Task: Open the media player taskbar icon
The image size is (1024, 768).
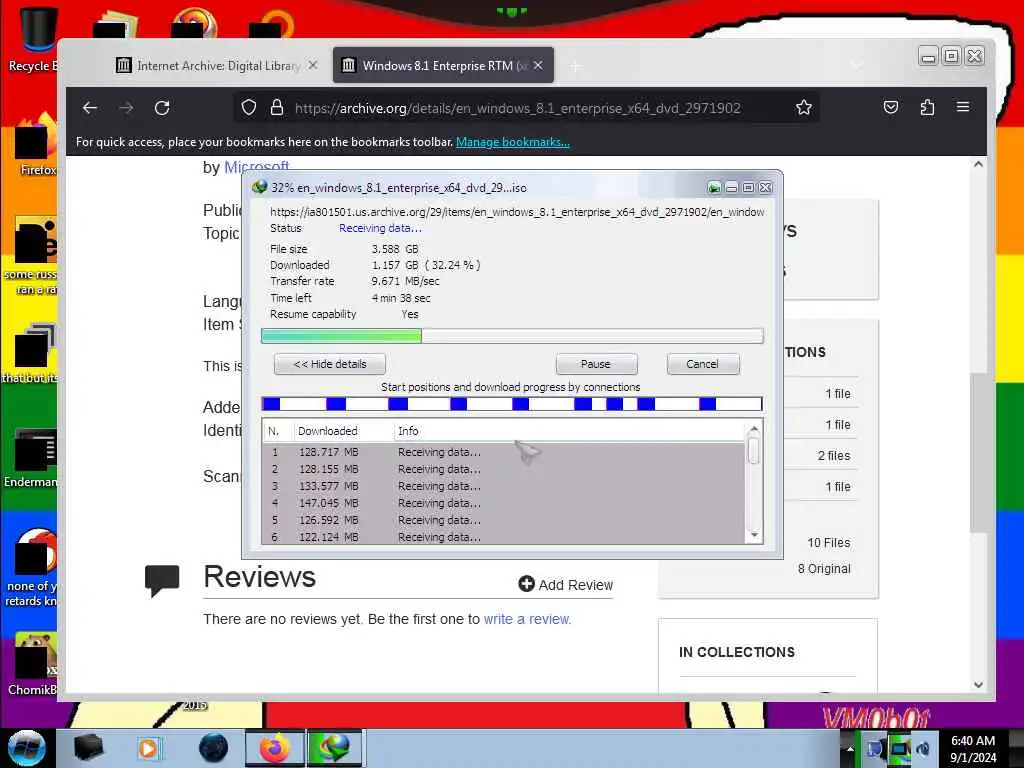Action: tap(148, 748)
